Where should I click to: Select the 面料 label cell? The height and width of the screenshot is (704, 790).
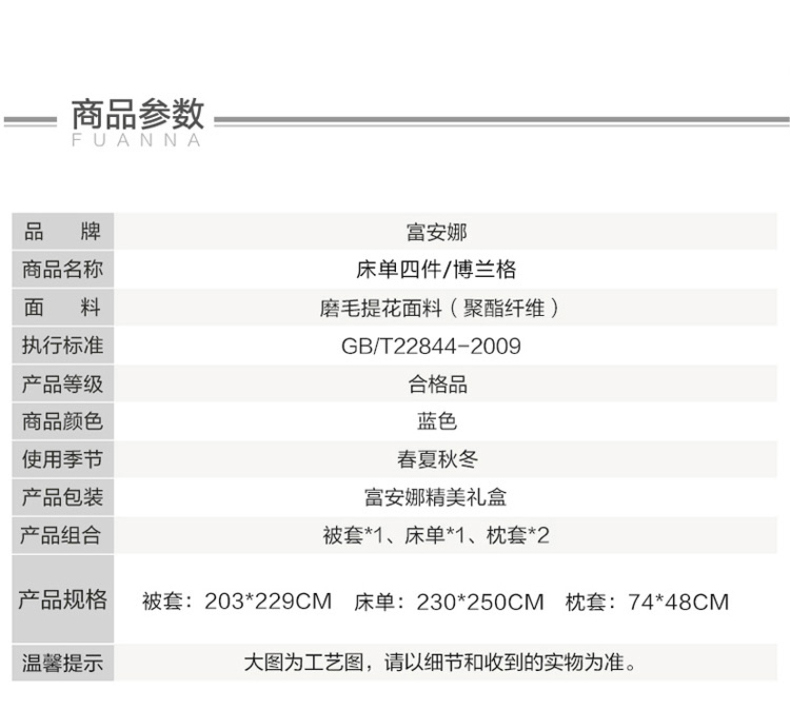pos(63,307)
